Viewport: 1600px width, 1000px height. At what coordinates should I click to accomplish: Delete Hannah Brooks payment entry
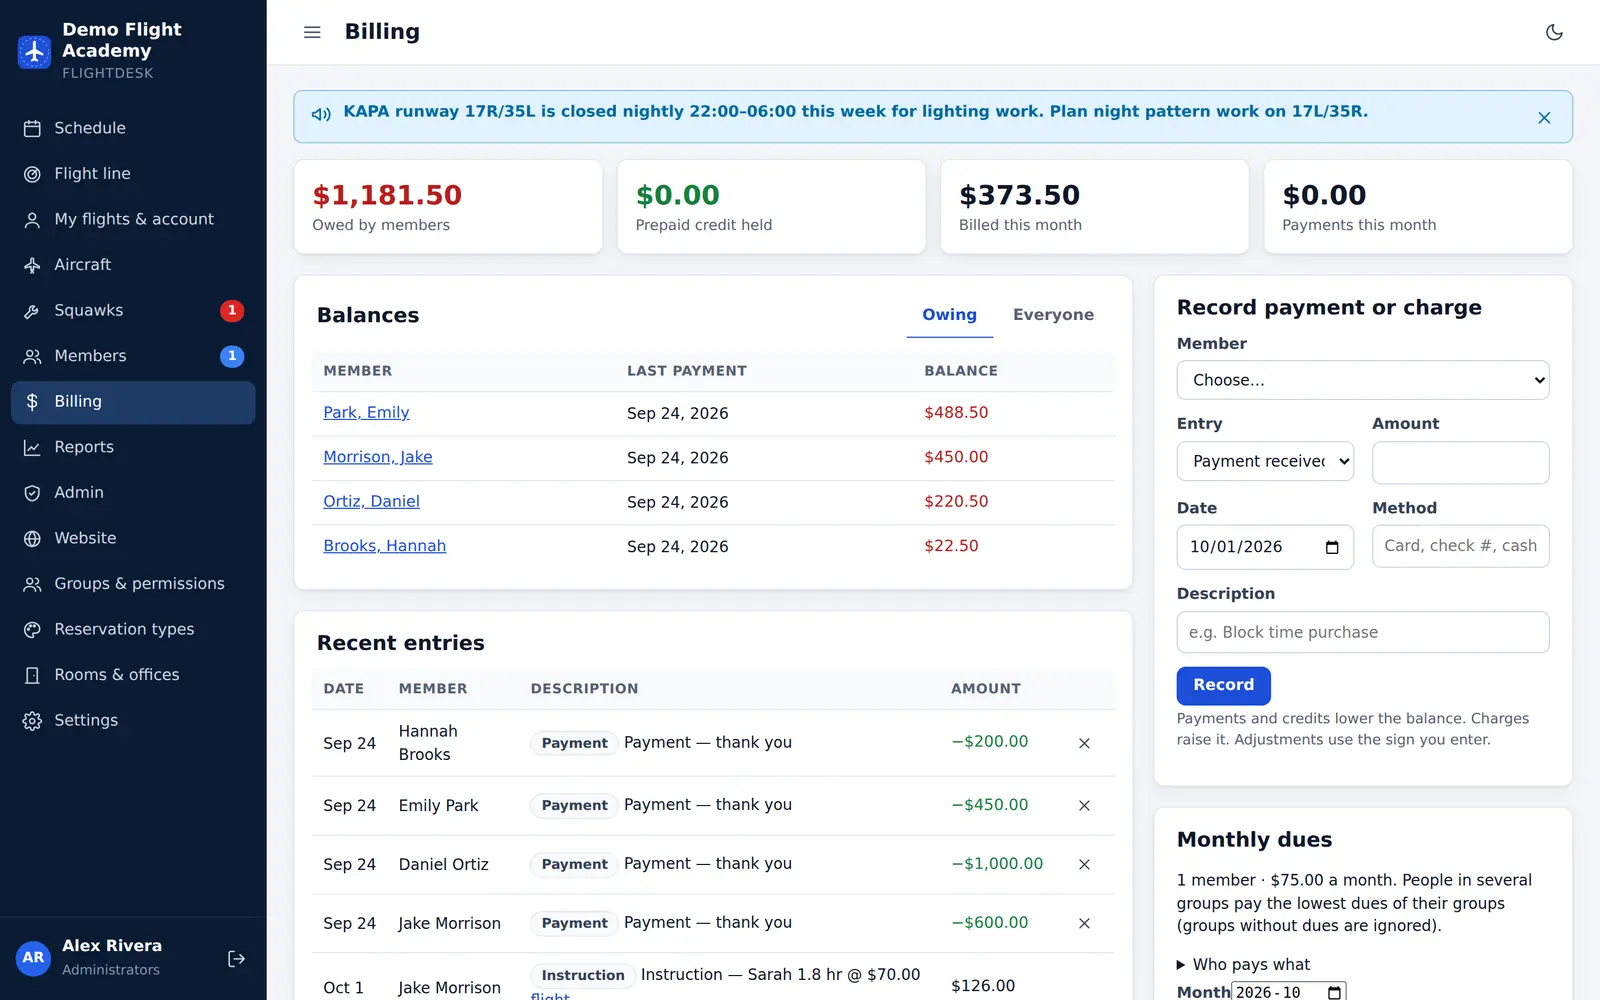(x=1084, y=743)
